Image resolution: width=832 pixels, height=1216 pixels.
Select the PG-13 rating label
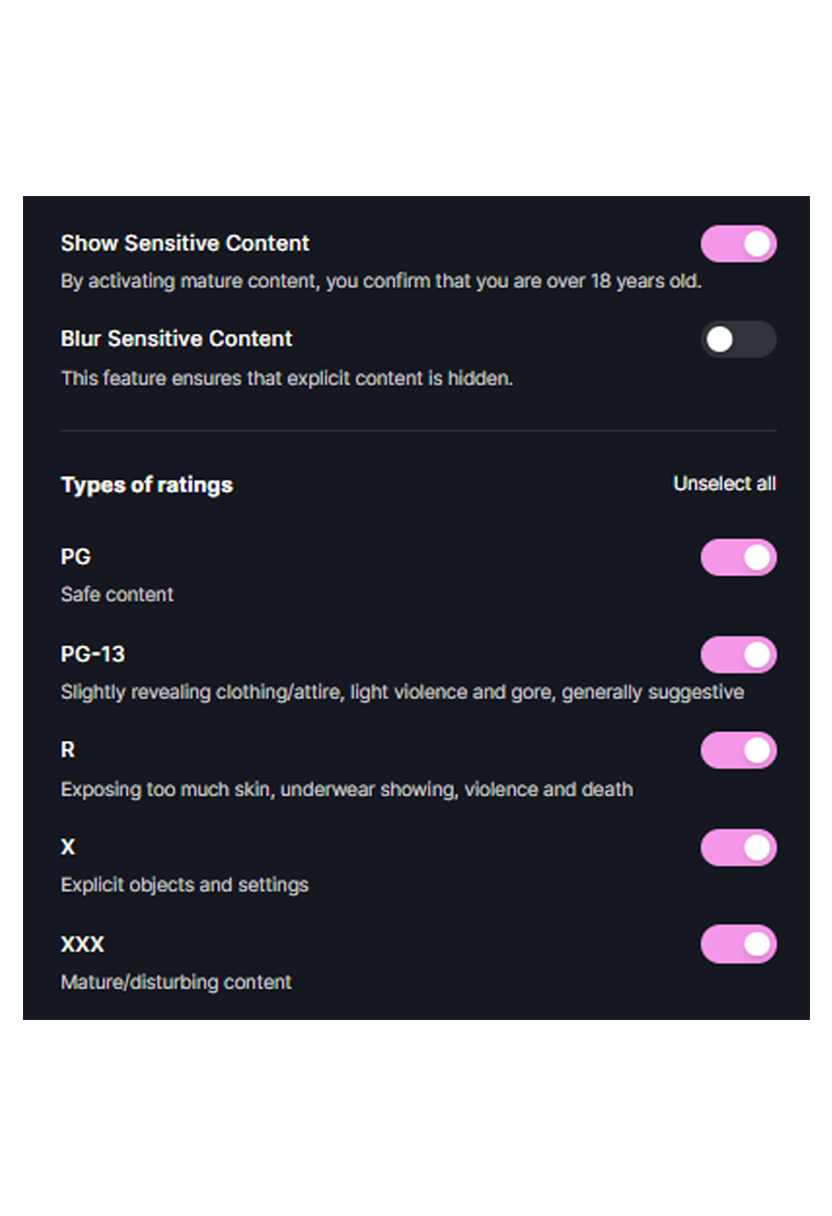click(x=92, y=654)
